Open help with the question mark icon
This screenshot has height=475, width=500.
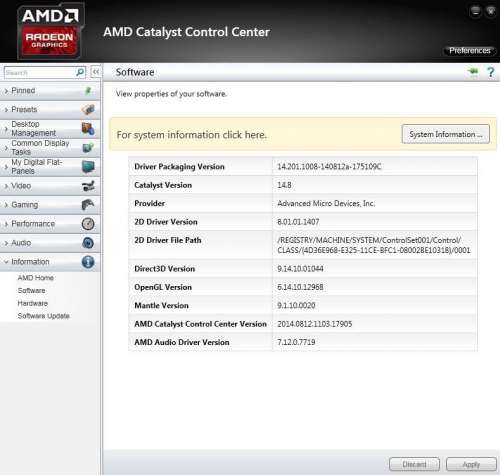[491, 72]
